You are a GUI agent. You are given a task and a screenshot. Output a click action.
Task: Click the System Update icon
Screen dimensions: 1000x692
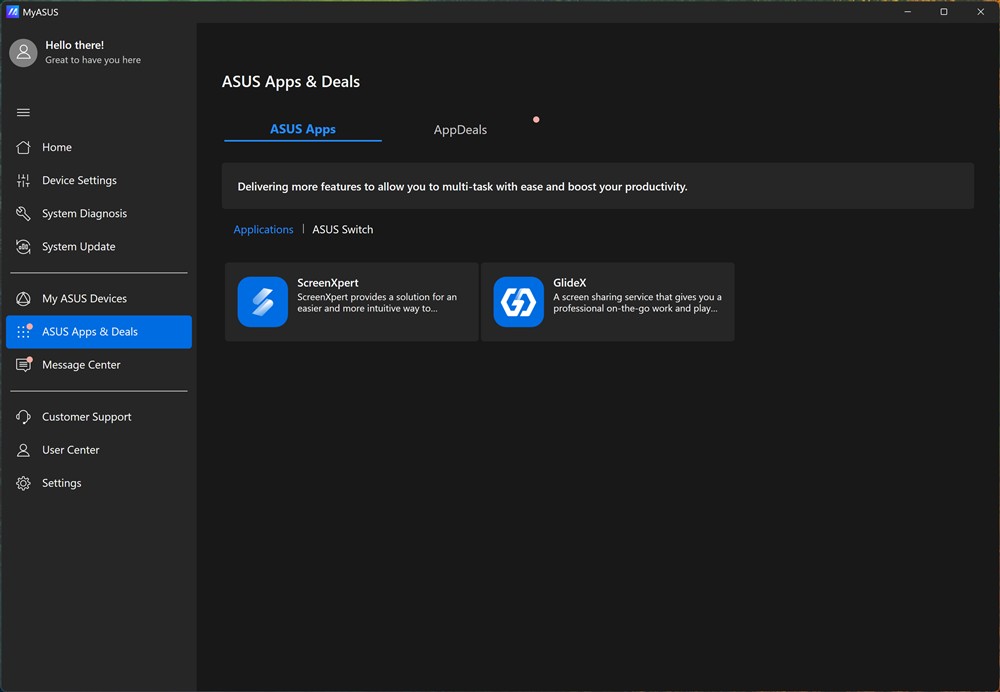[x=23, y=247]
